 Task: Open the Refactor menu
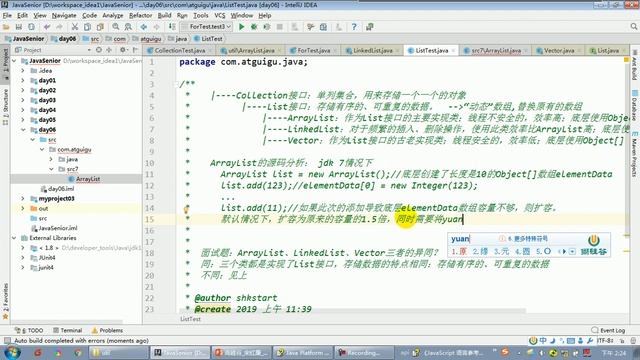140,16
